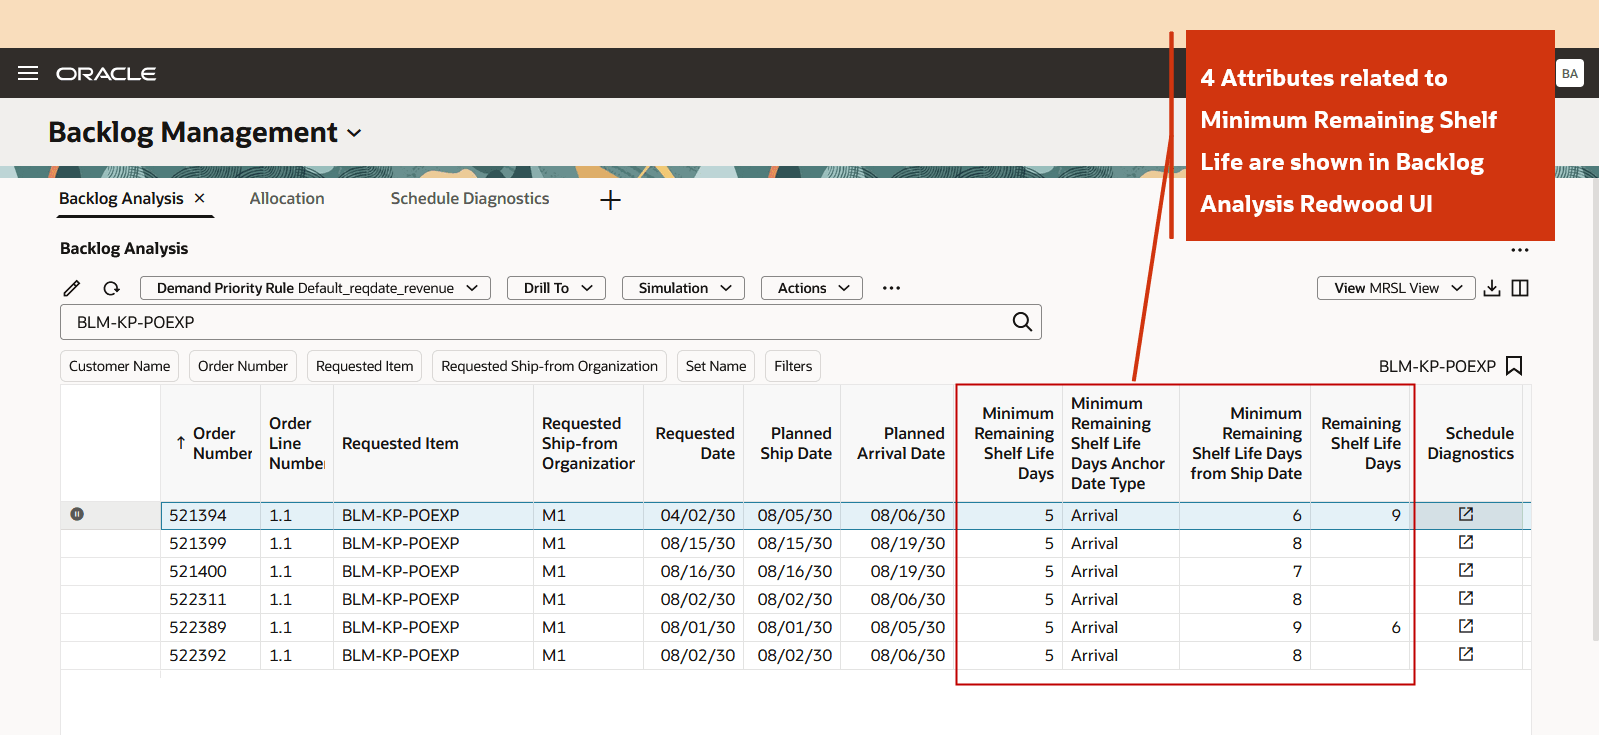The width and height of the screenshot is (1599, 735).
Task: Open Schedule Diagnostics for order 521400
Action: (x=1466, y=570)
